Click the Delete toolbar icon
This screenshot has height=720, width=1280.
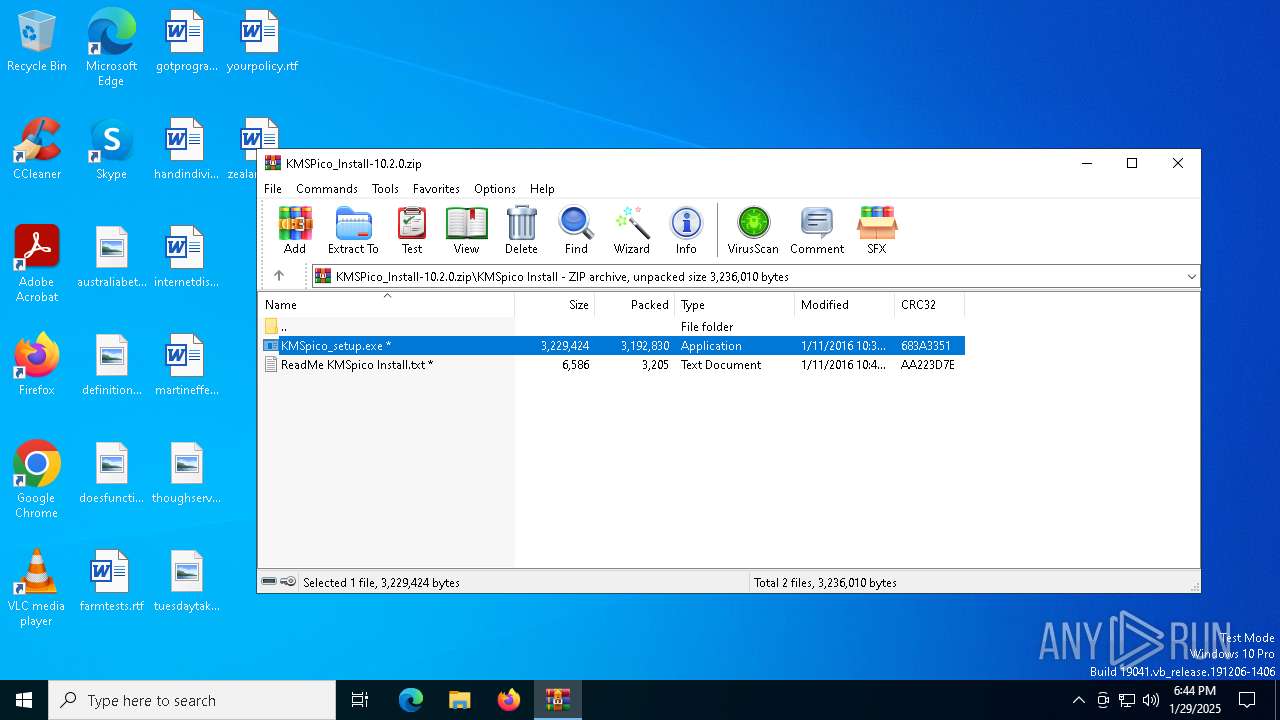click(521, 231)
